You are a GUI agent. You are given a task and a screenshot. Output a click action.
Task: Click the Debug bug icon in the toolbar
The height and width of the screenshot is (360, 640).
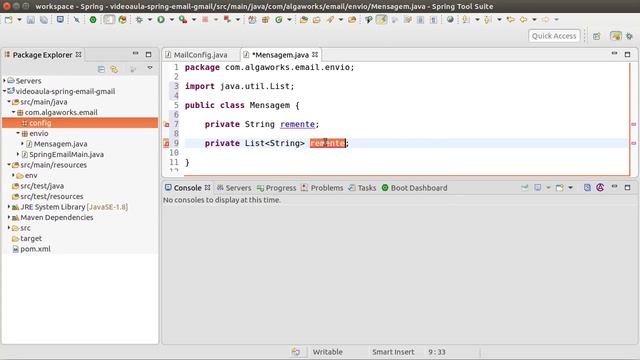pos(139,20)
